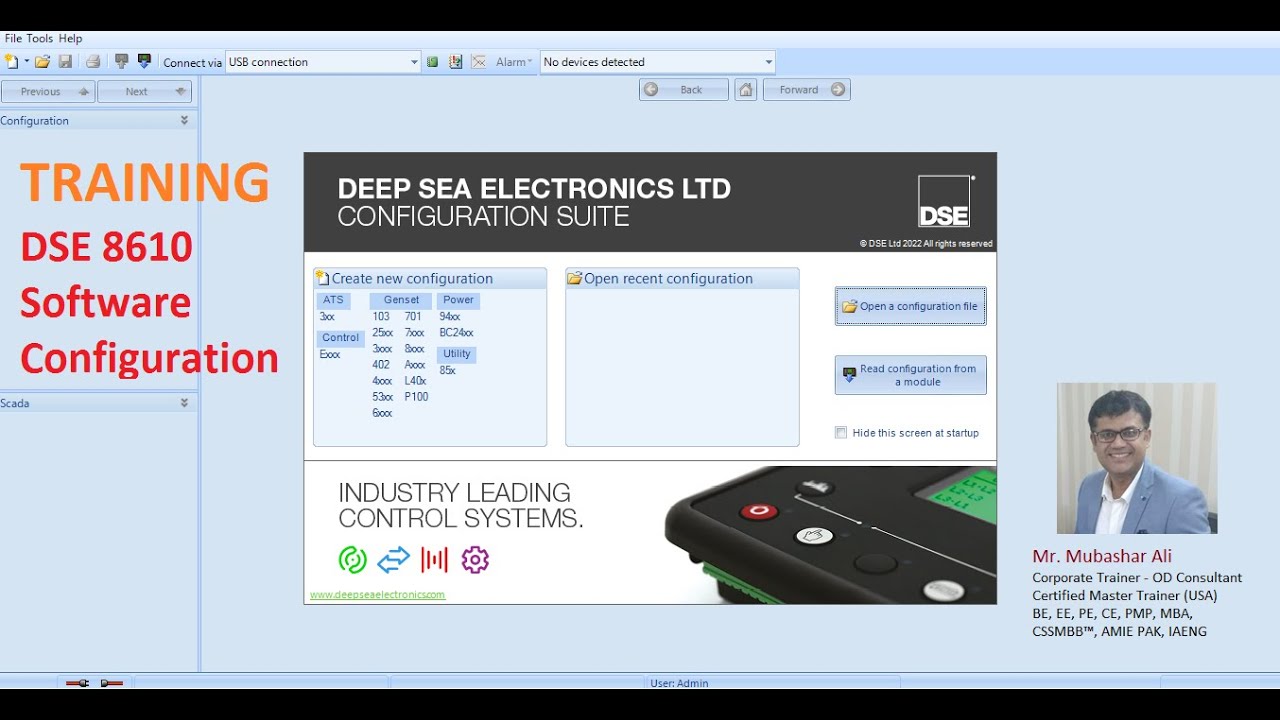Select Genset 7xxx module type

coord(415,333)
